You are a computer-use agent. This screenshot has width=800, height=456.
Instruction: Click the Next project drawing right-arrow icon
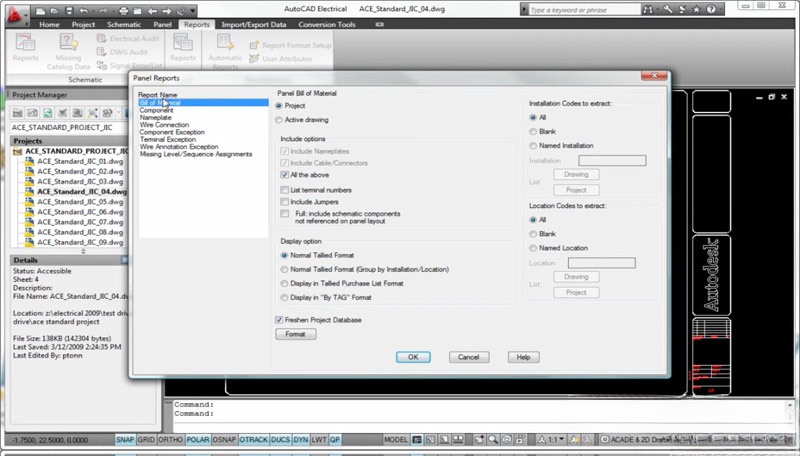point(166,10)
